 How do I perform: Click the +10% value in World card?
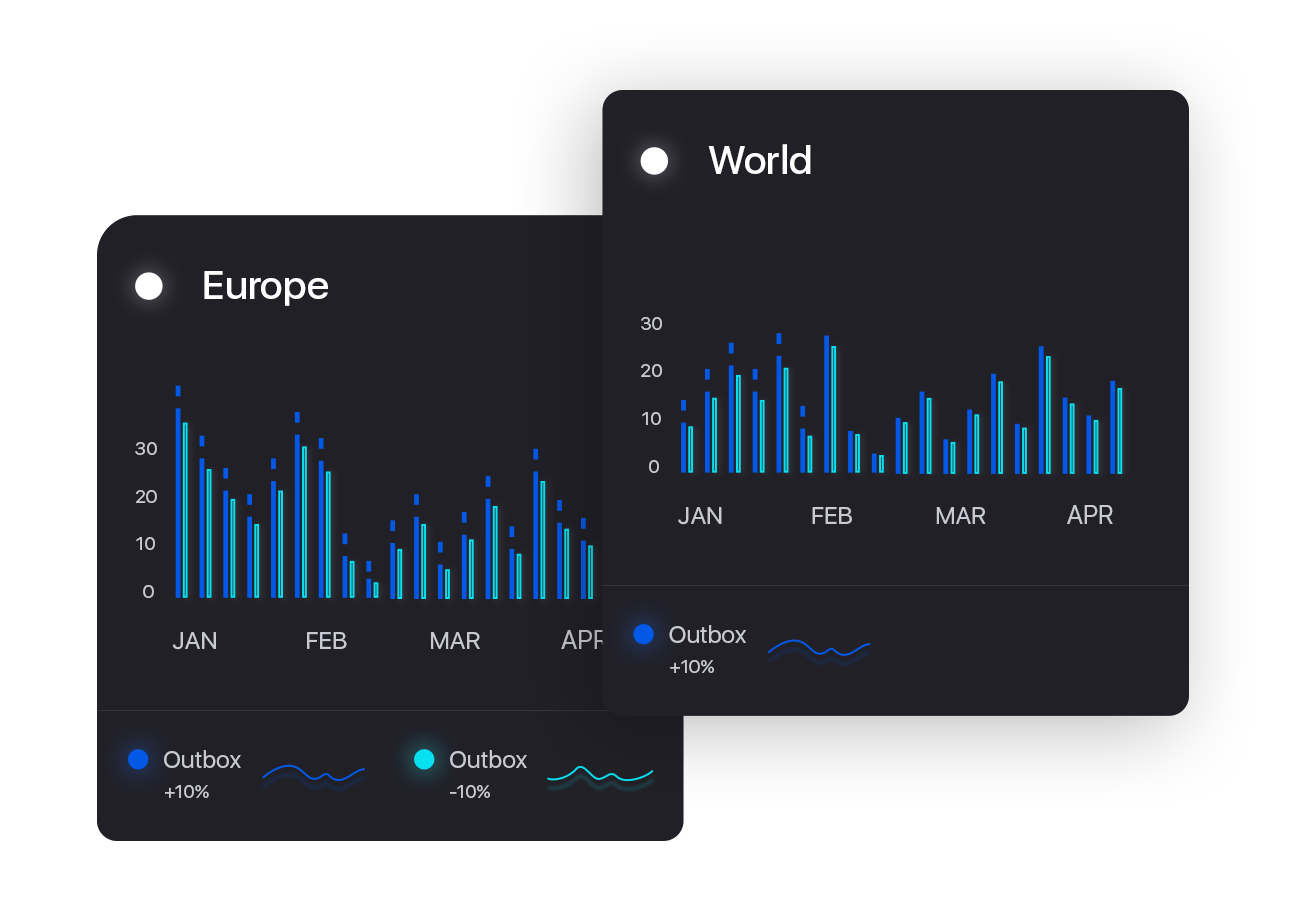(691, 667)
